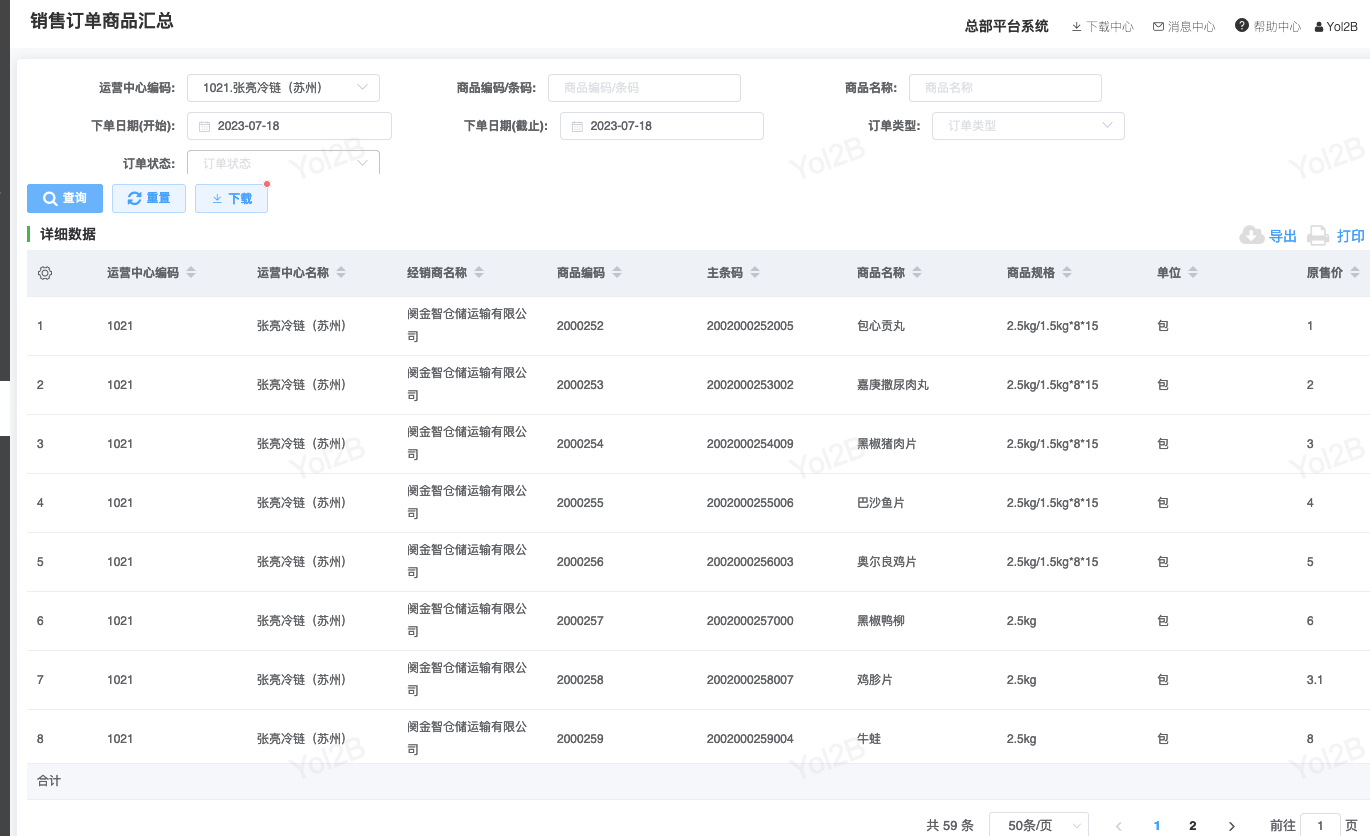Screen dimensions: 1370x836
Task: Click the 商品名称 input field
Action: pyautogui.click(x=1004, y=88)
